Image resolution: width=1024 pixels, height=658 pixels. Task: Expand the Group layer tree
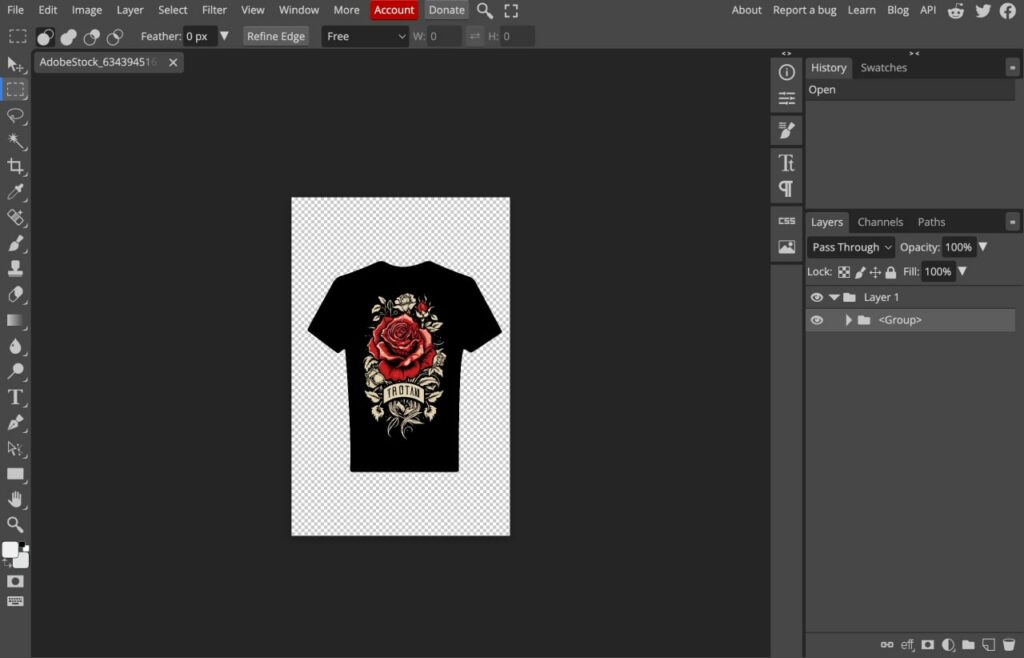coord(850,320)
